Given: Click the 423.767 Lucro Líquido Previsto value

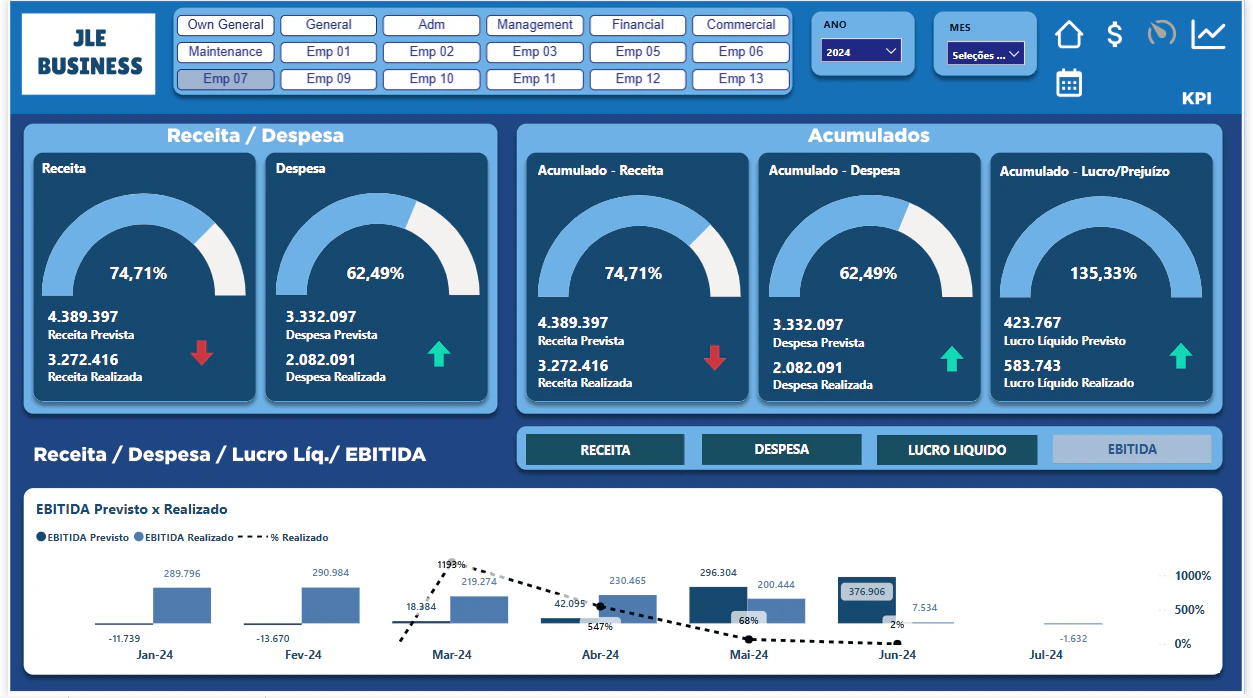Looking at the screenshot, I should (x=1033, y=323).
